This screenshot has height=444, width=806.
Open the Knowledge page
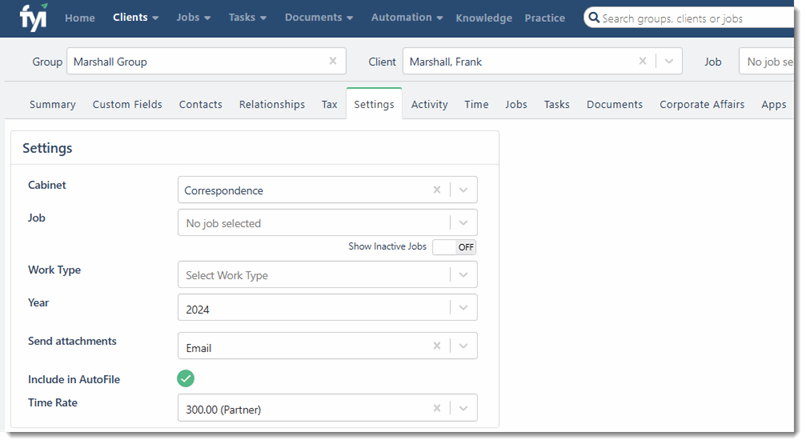tap(484, 18)
